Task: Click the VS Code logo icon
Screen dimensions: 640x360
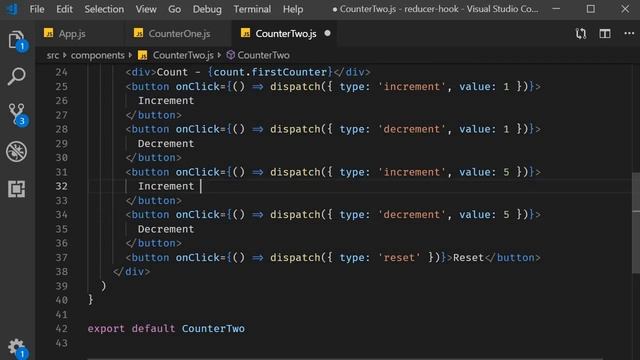Action: pos(12,9)
